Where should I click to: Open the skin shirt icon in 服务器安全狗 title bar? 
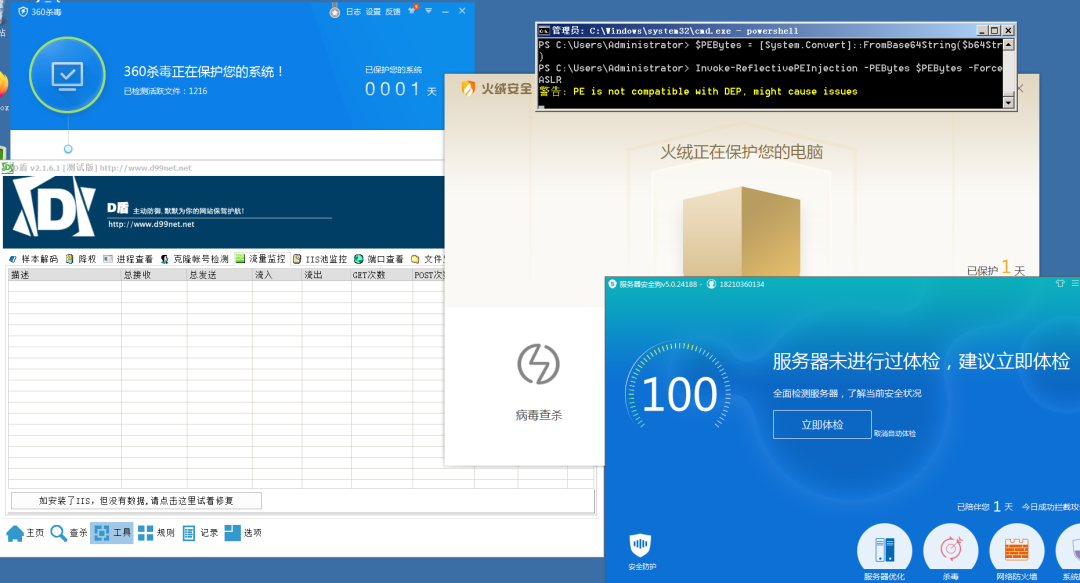pos(1060,283)
